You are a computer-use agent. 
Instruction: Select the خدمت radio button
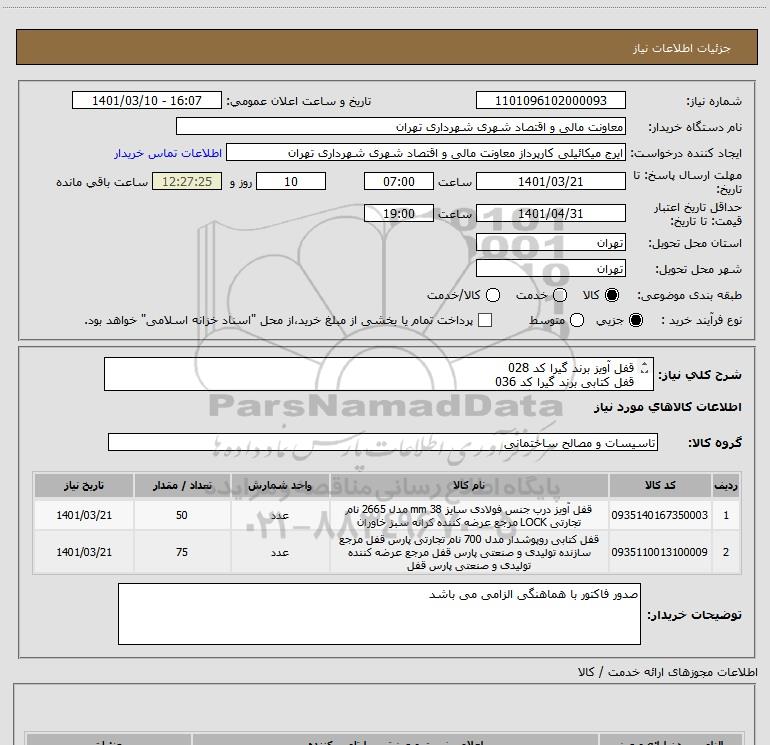[x=560, y=295]
